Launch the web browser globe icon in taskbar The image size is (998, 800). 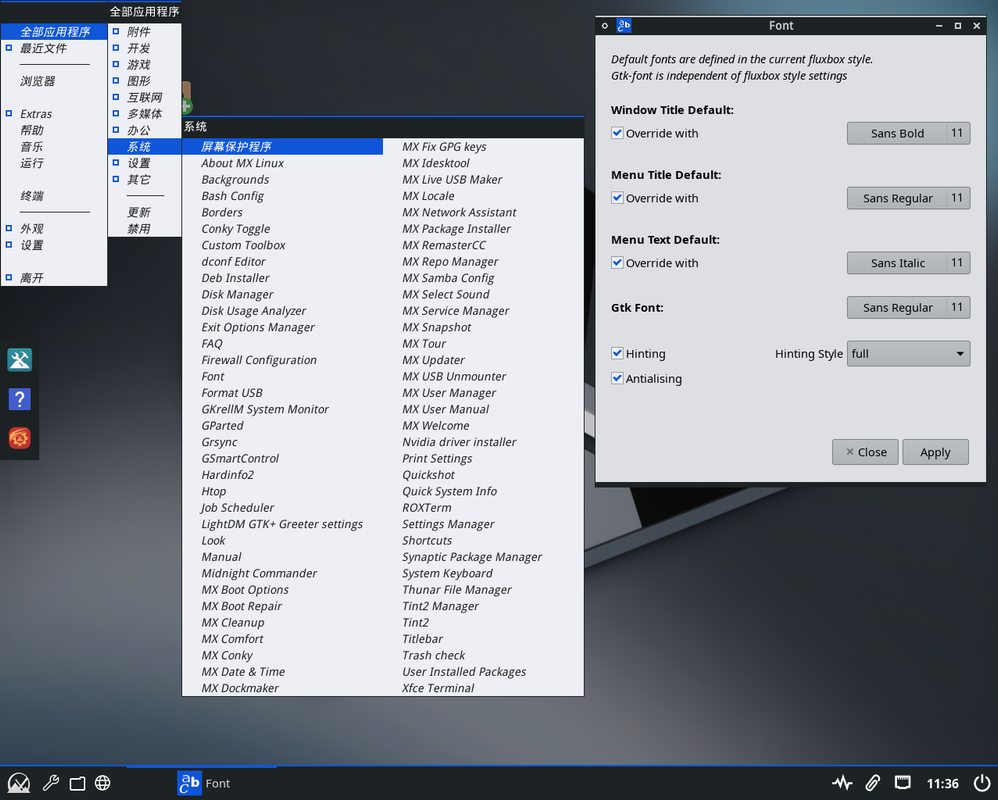(x=102, y=783)
